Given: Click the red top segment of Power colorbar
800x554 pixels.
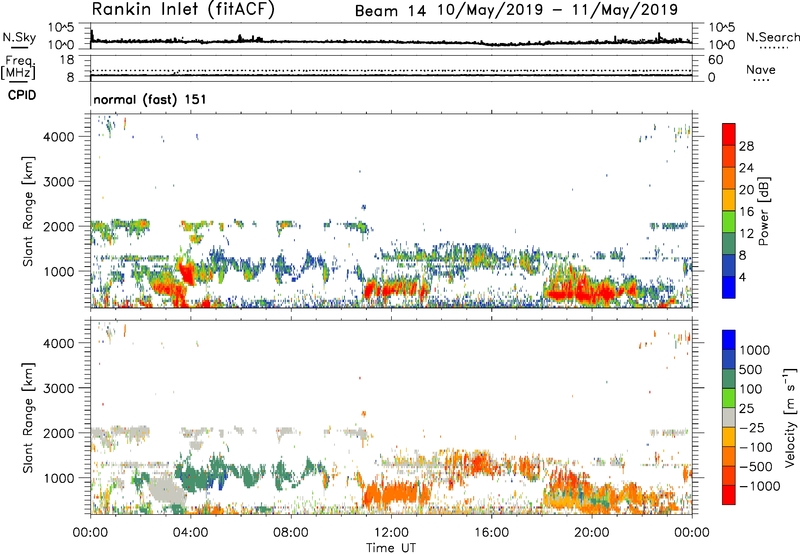Looking at the screenshot, I should (x=729, y=134).
